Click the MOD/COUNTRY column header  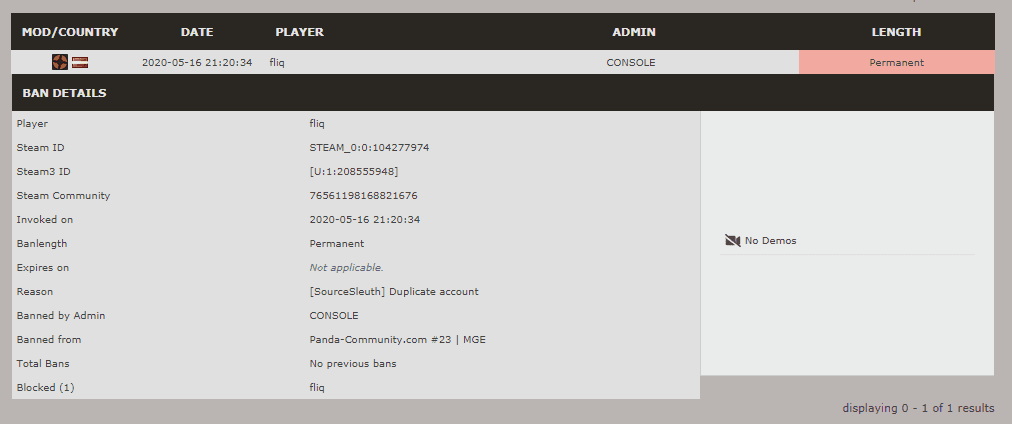(70, 32)
